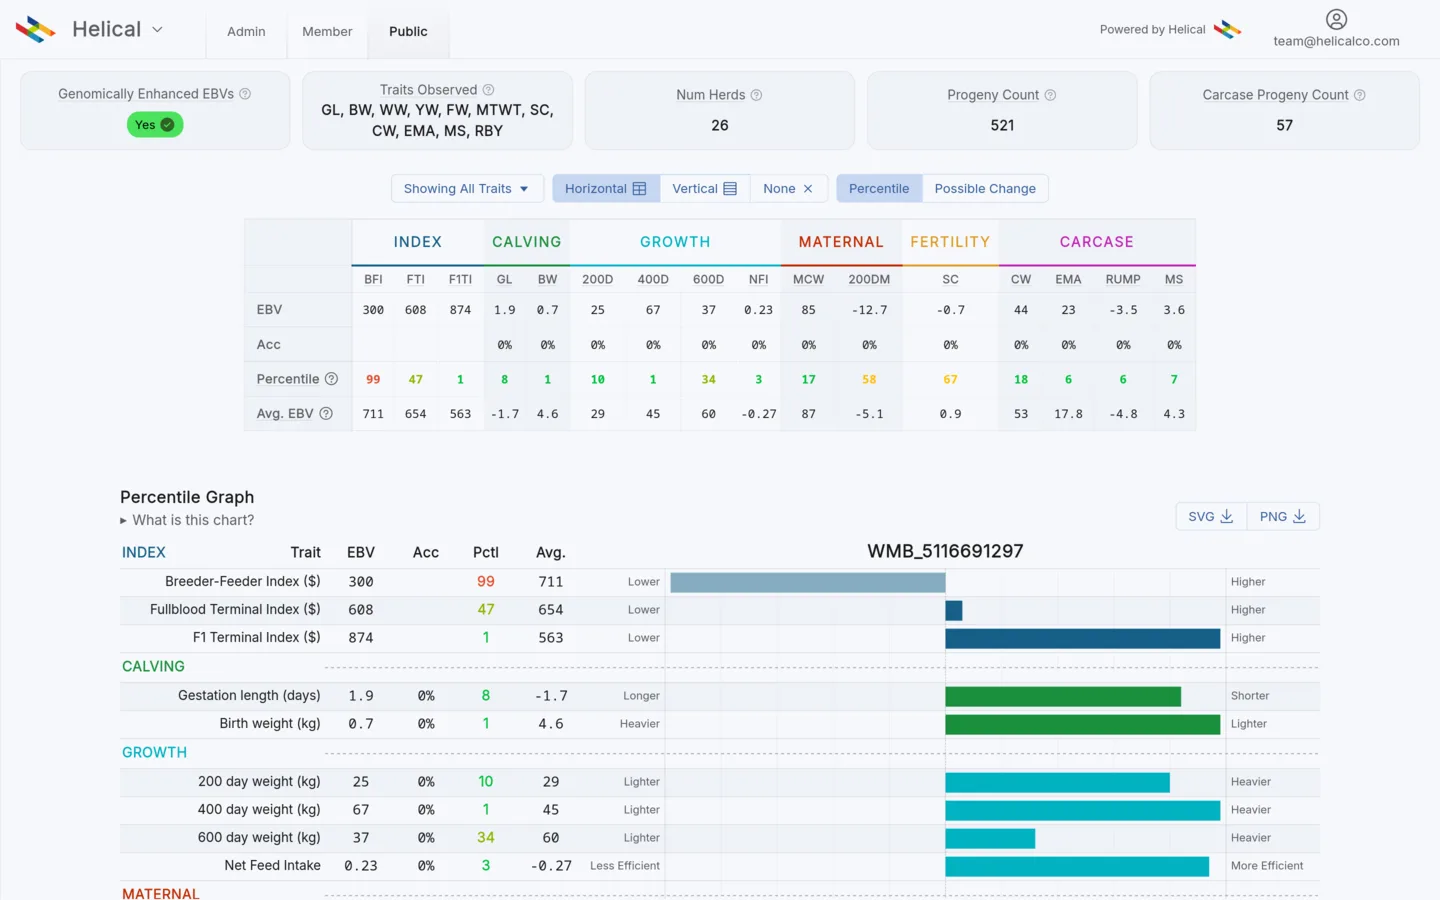Screen dimensions: 1440x900
Task: Switch to the Member tab
Action: point(327,31)
